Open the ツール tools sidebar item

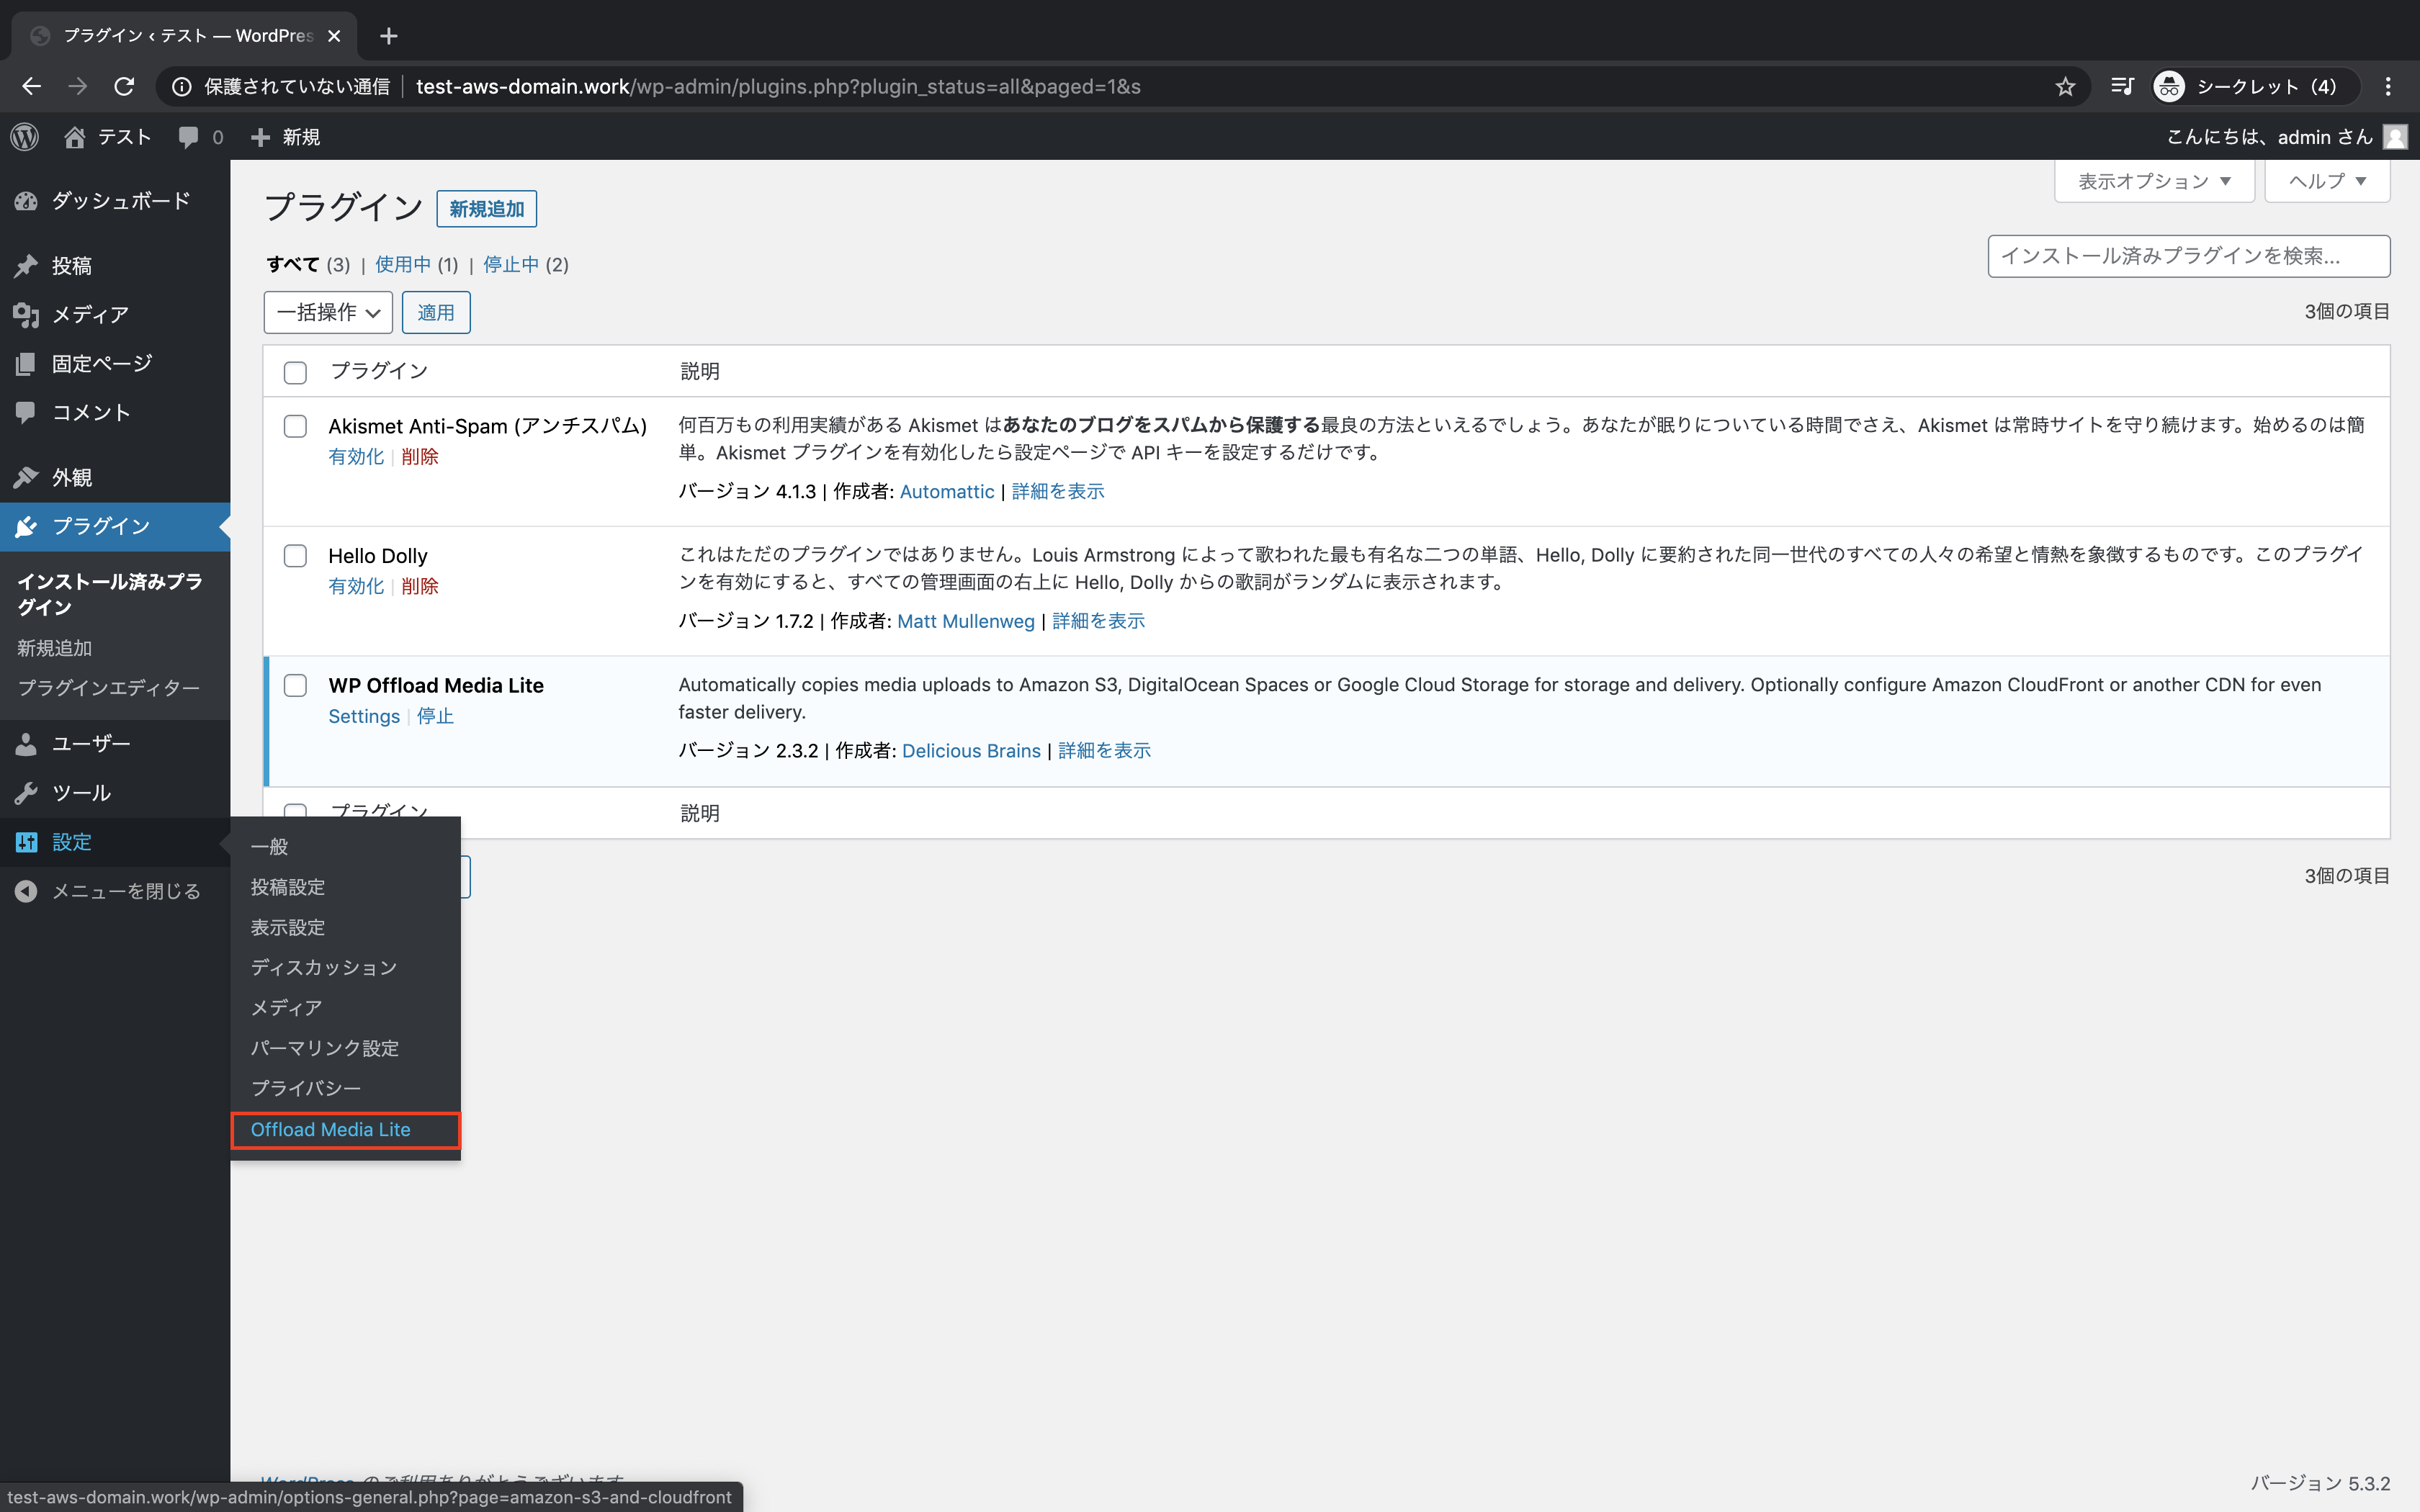81,793
